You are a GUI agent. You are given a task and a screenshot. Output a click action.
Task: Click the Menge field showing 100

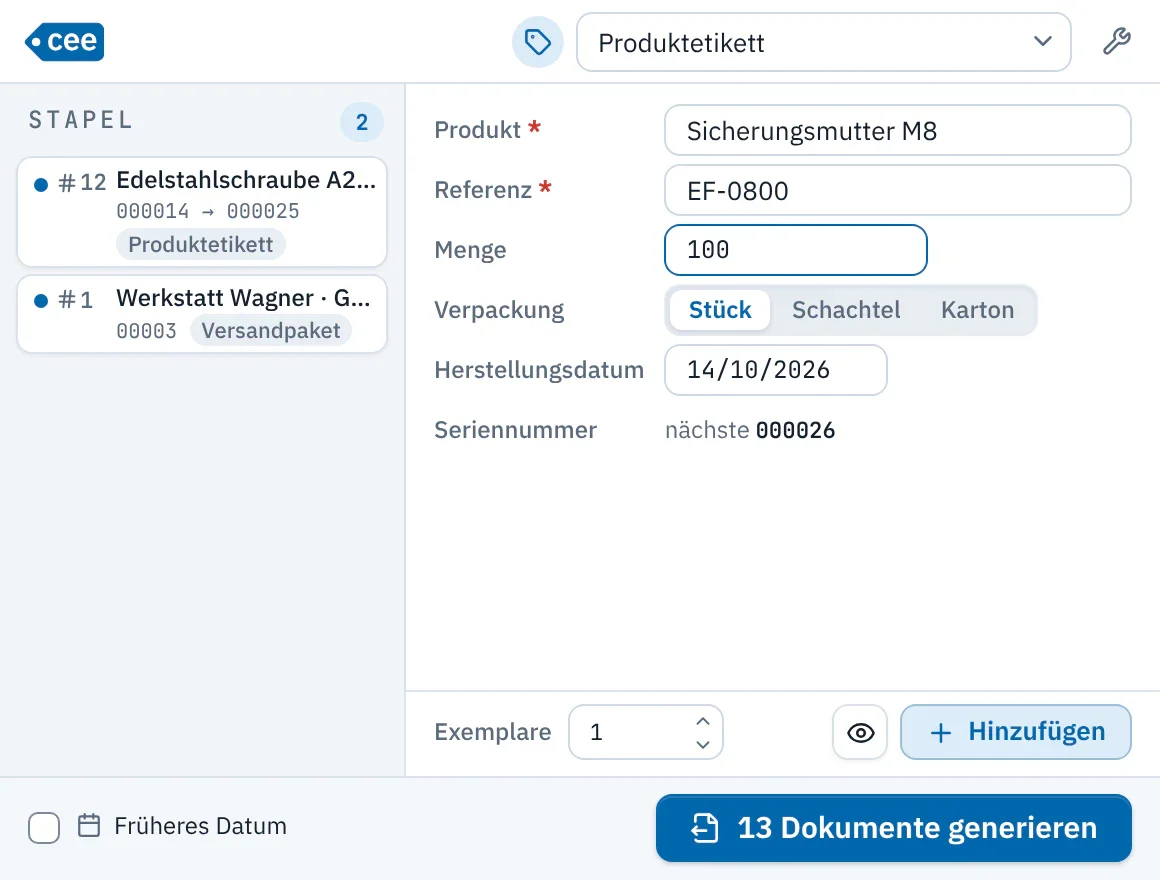pos(795,250)
